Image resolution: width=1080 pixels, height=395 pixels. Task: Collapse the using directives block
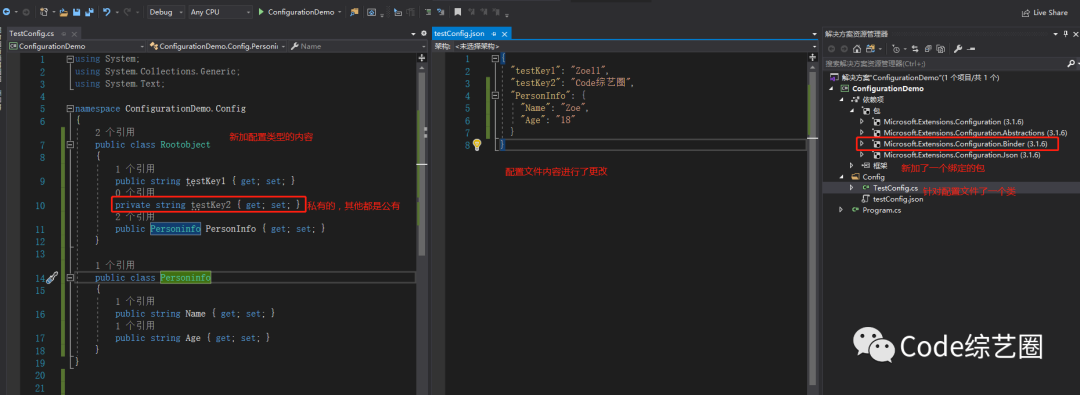(x=69, y=59)
